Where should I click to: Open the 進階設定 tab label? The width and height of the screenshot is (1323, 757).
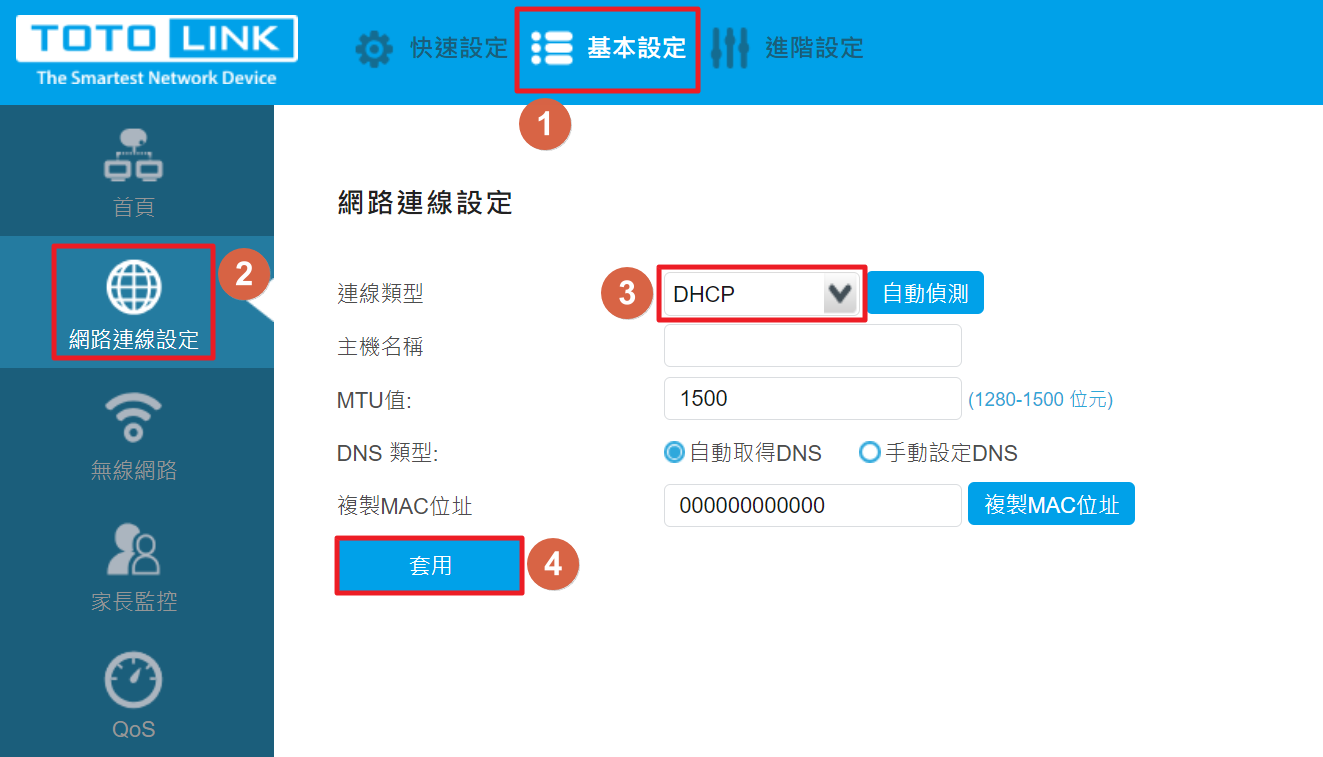coord(814,48)
